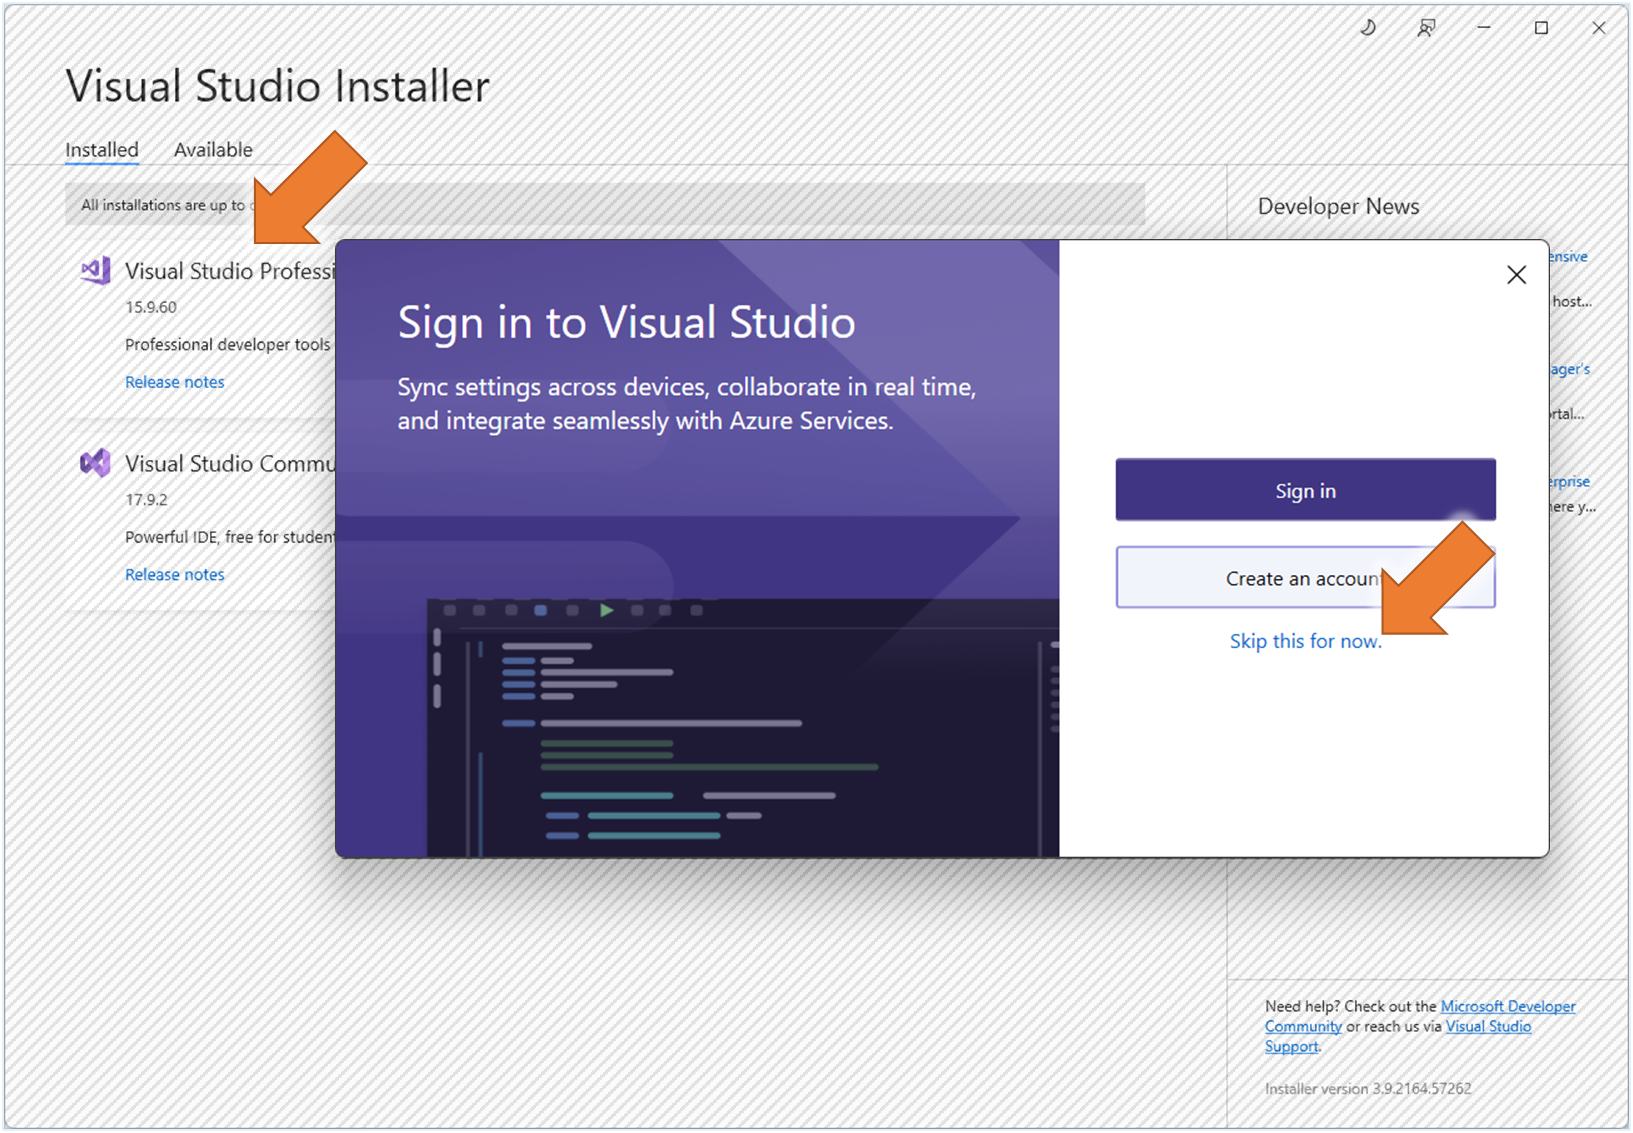1633x1133 pixels.
Task: Close the Sign in dialog
Action: coord(1516,275)
